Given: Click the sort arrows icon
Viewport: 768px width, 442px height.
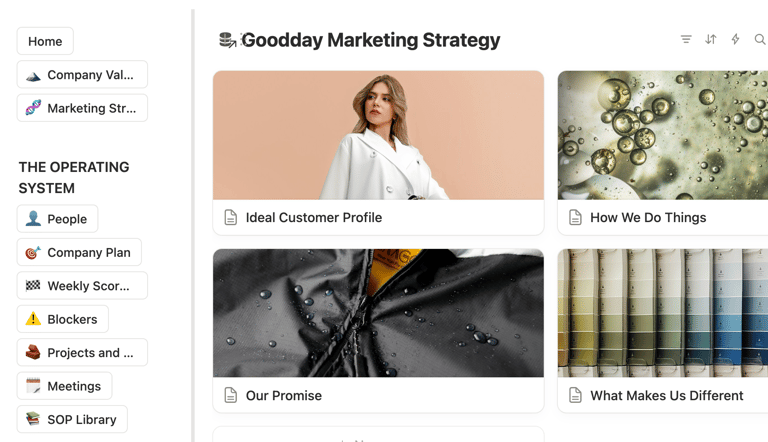Looking at the screenshot, I should (710, 40).
